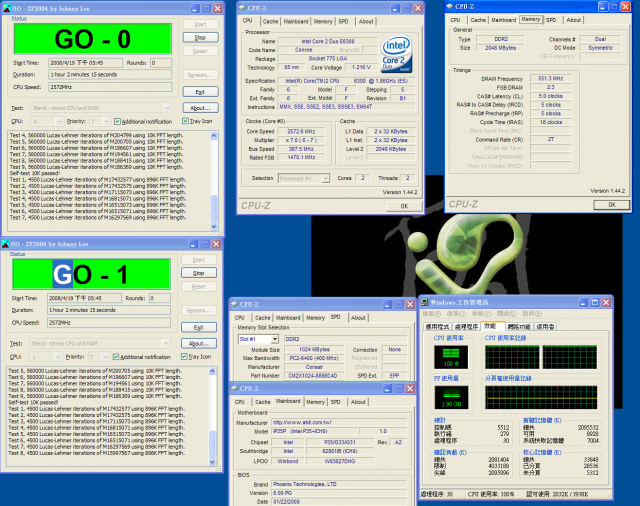Click About in GO - 1 window
Viewport: 640px width, 506px height.
pos(198,343)
